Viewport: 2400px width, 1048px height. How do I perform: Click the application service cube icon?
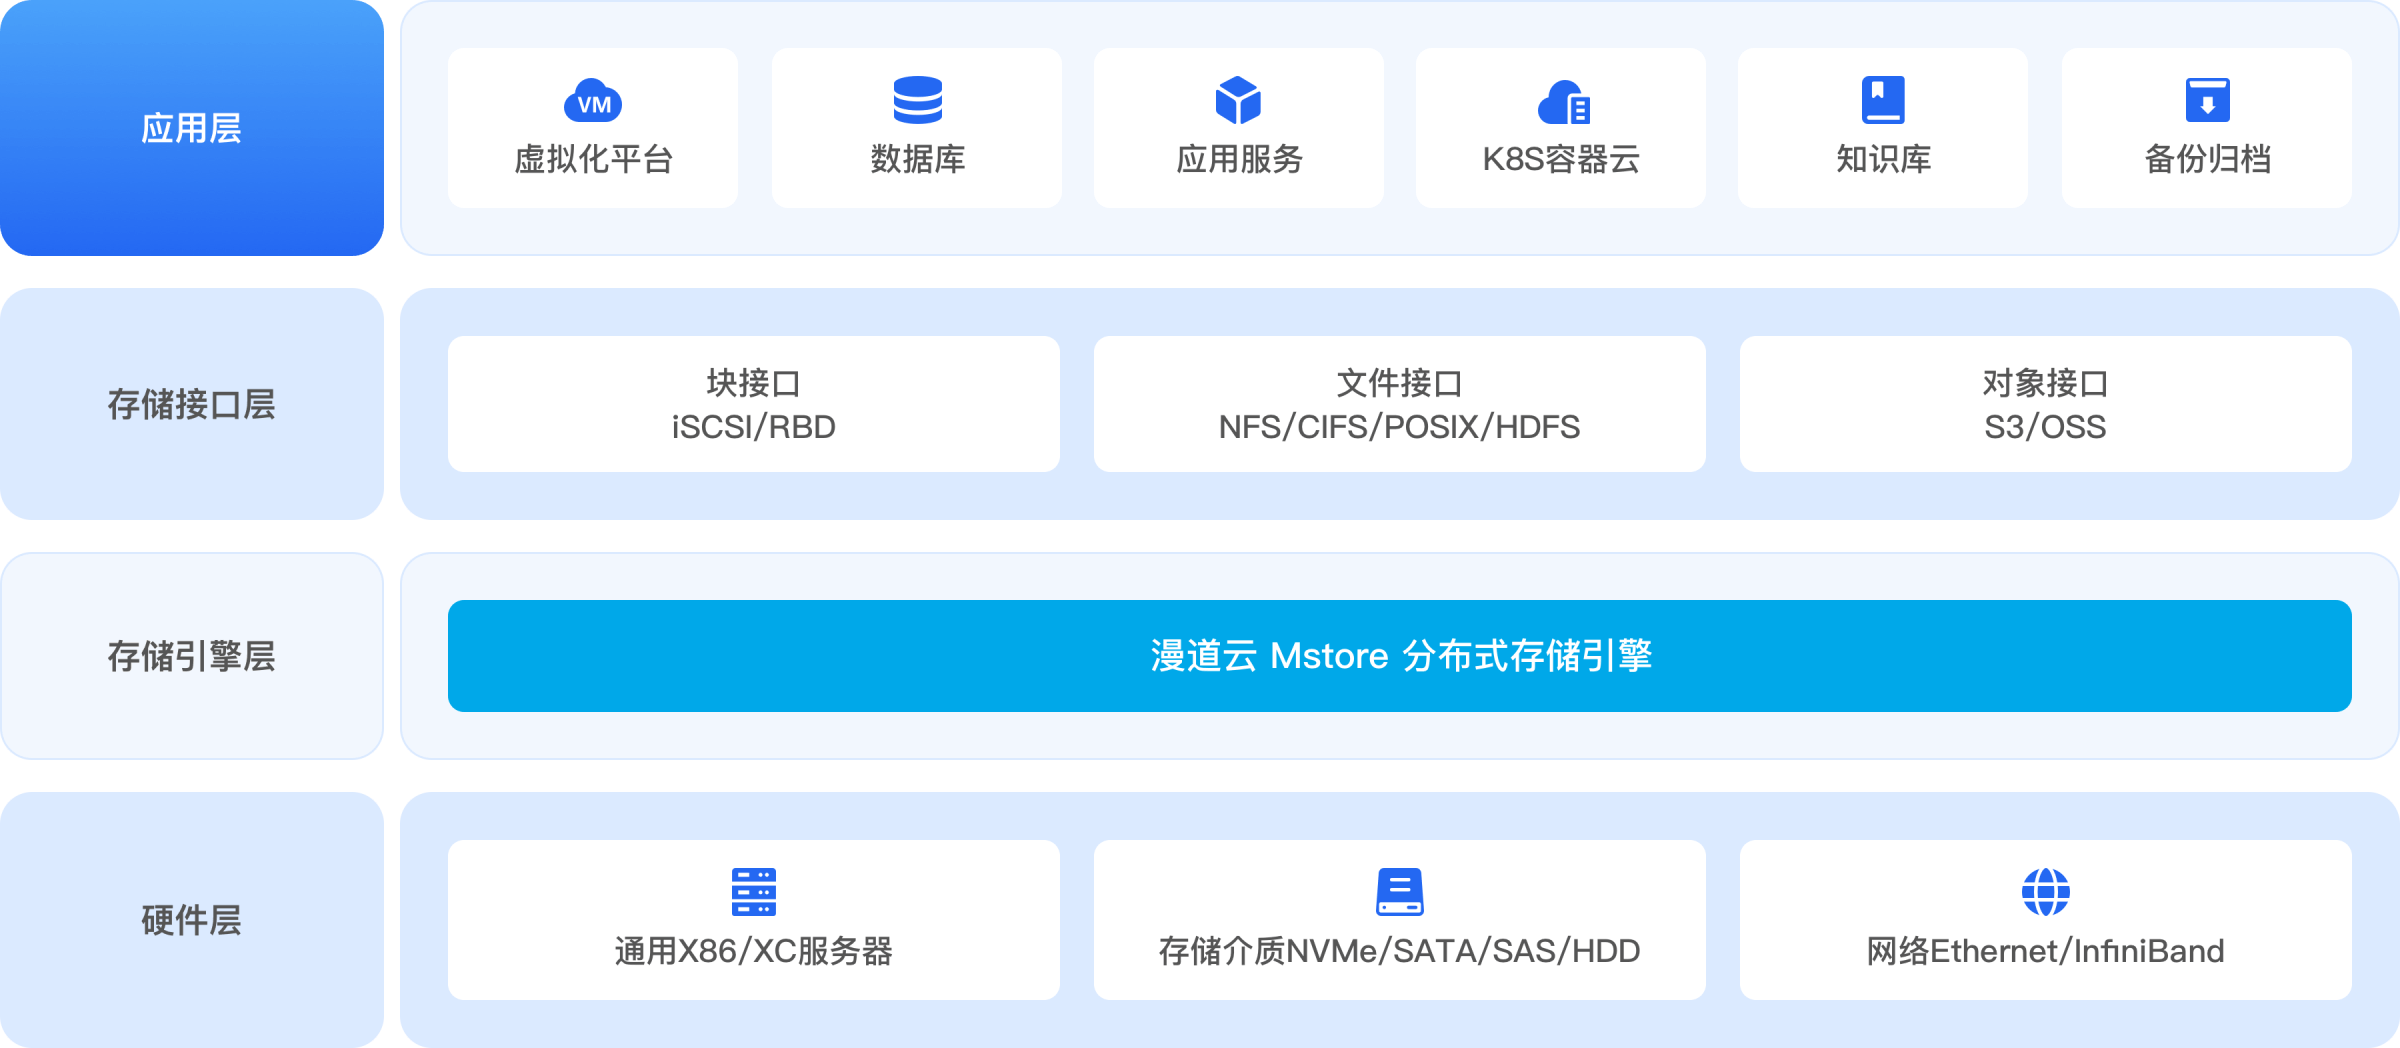1238,100
